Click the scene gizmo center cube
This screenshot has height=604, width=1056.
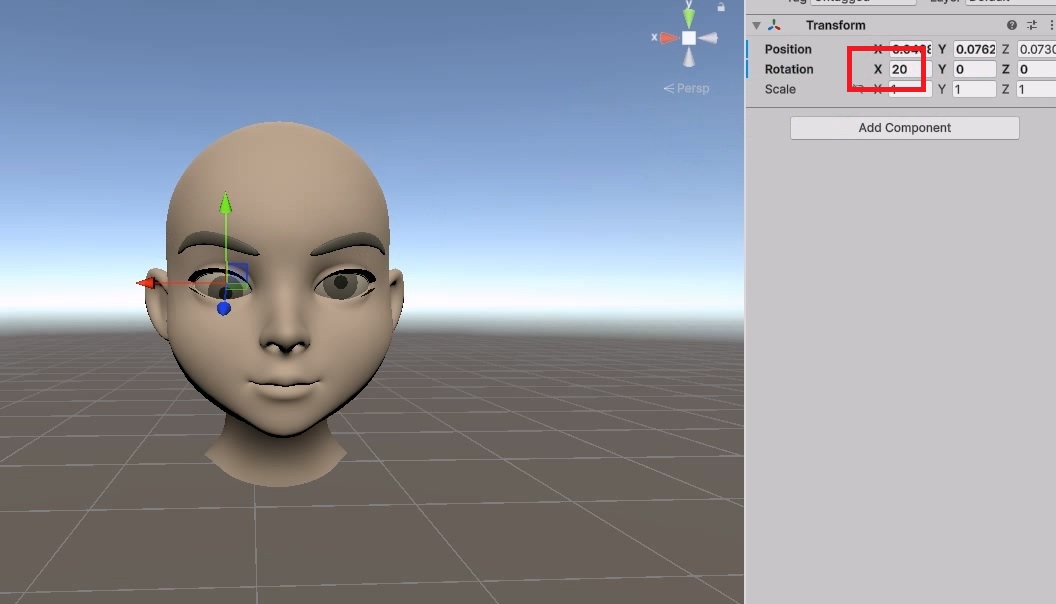(688, 38)
